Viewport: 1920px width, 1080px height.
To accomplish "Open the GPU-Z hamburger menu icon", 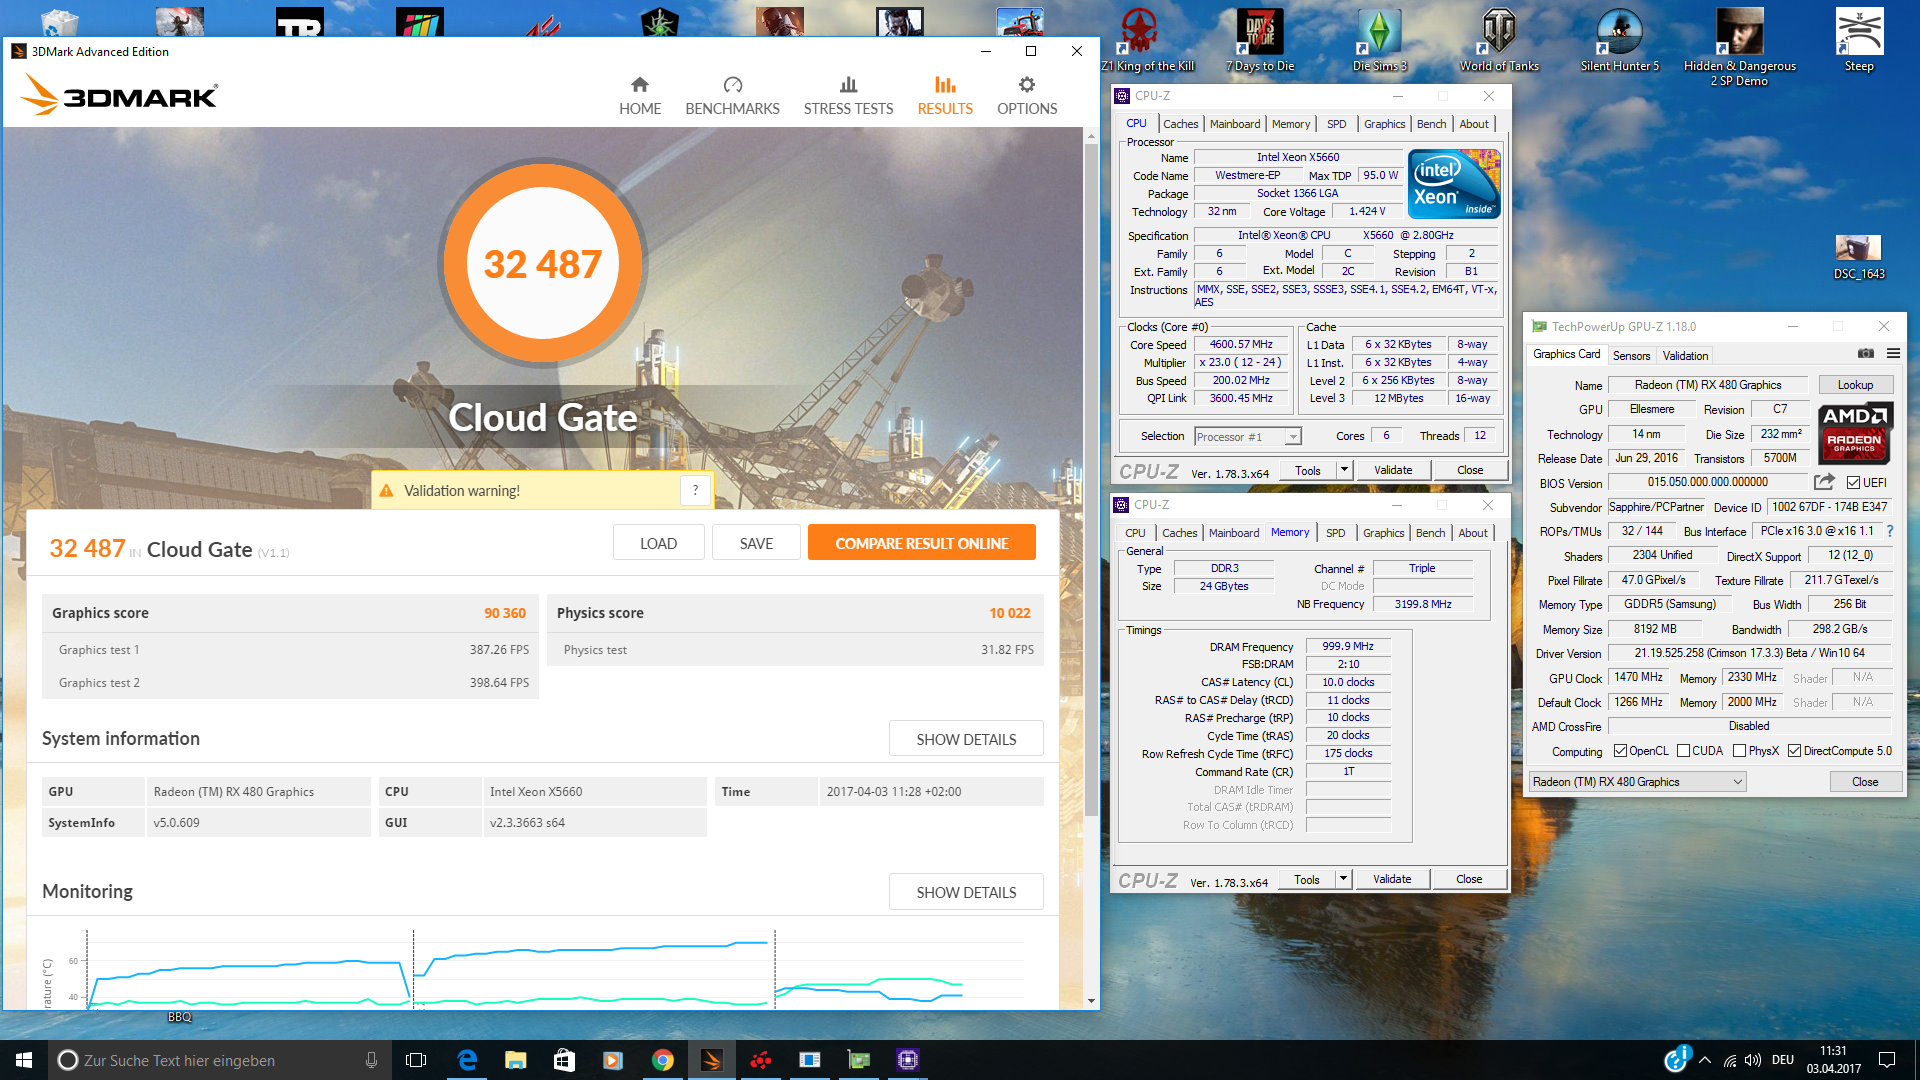I will pos(1893,354).
